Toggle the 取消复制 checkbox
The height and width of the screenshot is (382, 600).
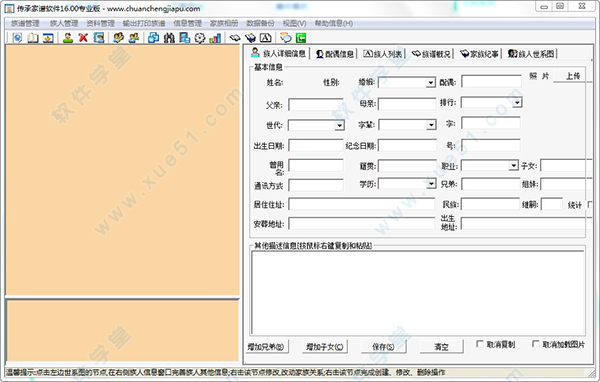479,344
